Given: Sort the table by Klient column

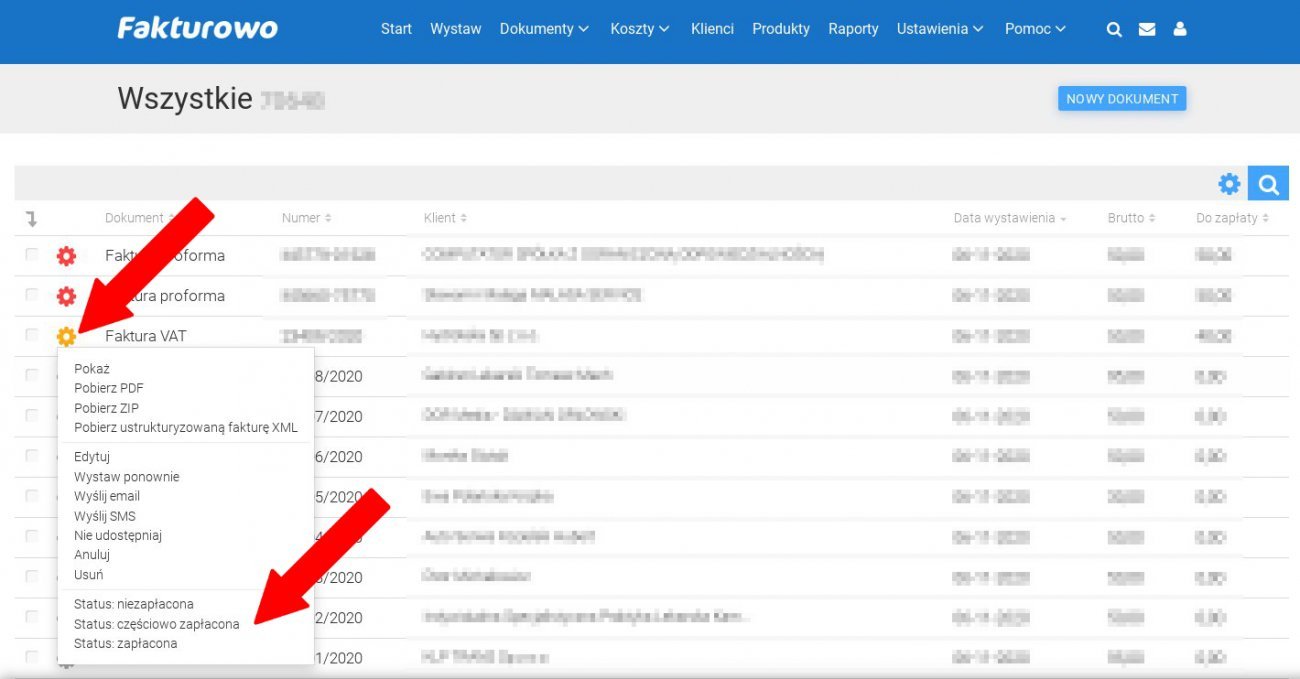Looking at the screenshot, I should point(445,218).
